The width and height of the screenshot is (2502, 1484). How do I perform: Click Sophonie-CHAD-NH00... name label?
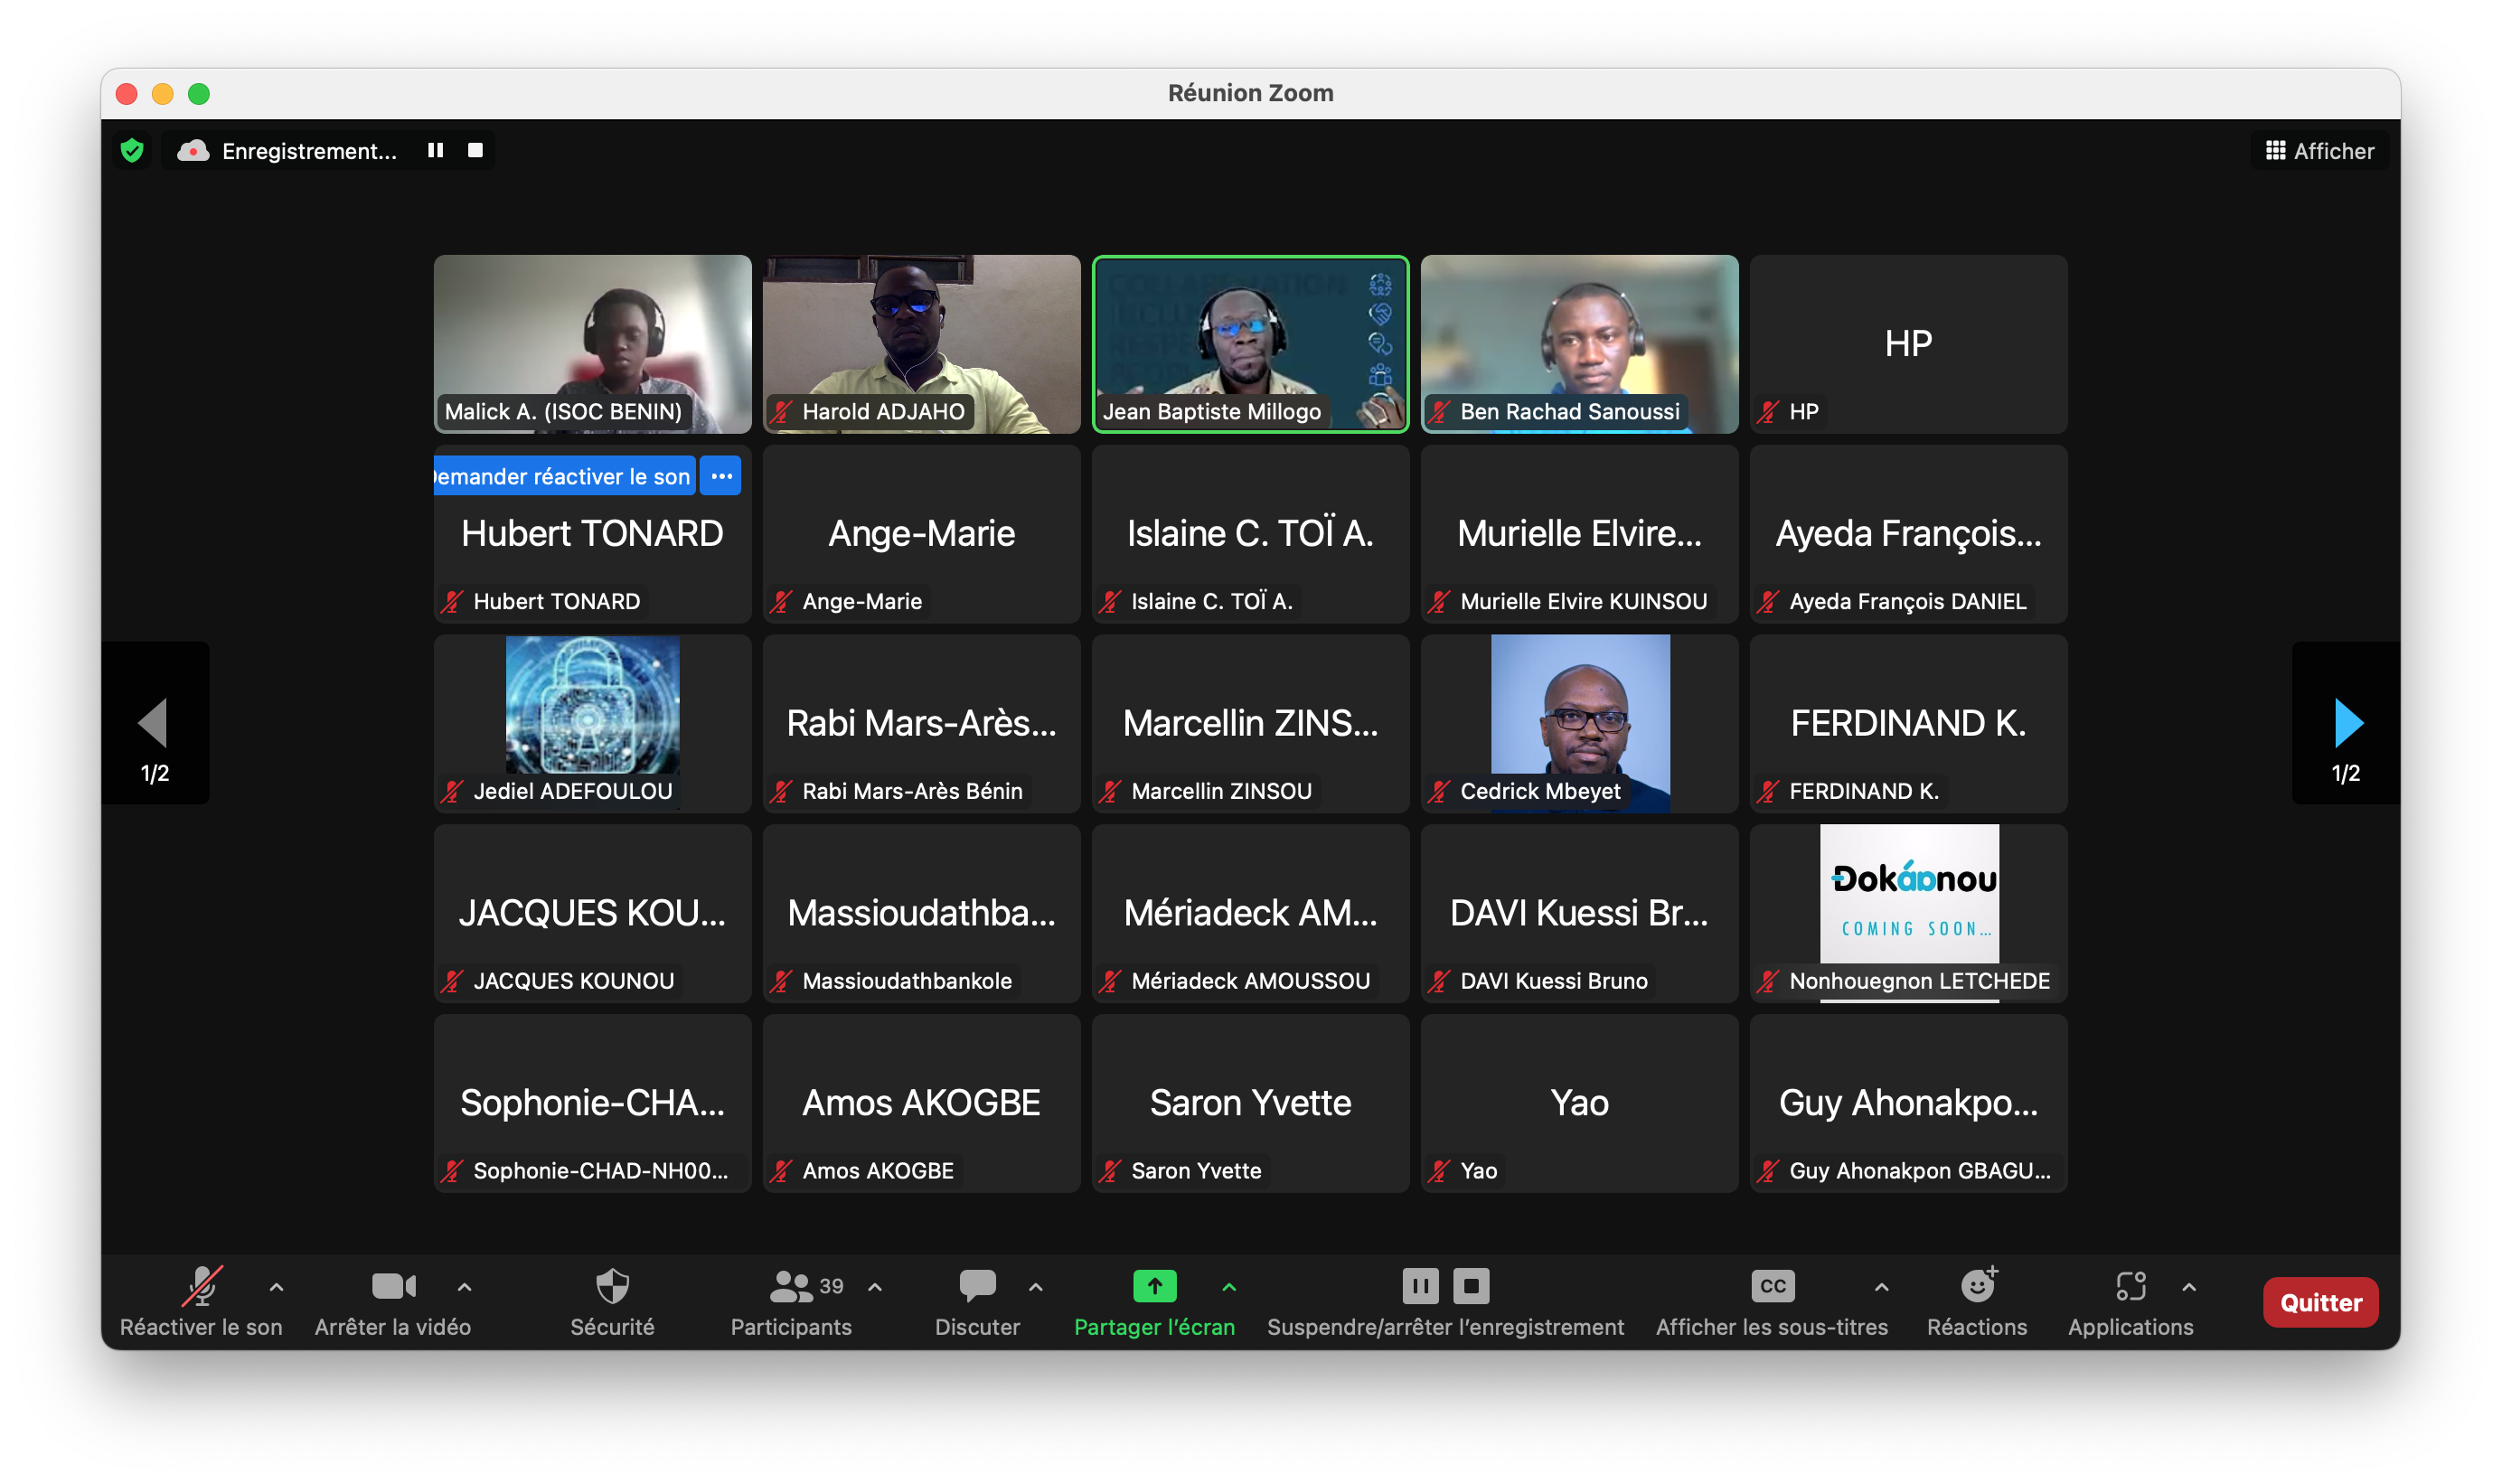[600, 1170]
